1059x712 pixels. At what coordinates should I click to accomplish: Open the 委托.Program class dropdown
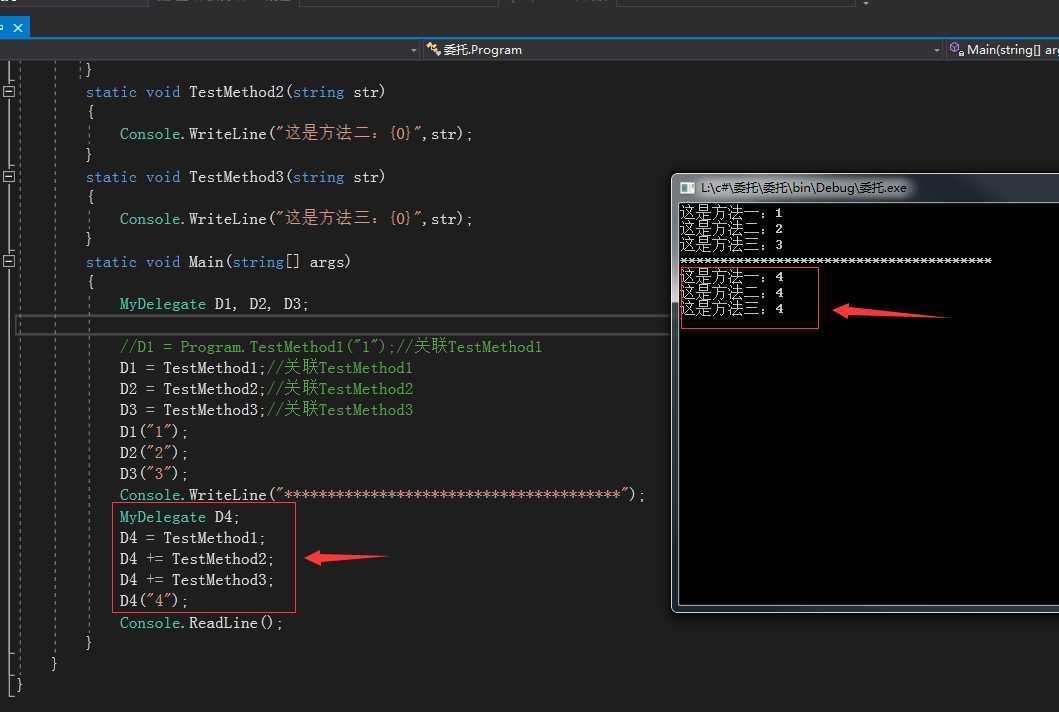pos(682,50)
